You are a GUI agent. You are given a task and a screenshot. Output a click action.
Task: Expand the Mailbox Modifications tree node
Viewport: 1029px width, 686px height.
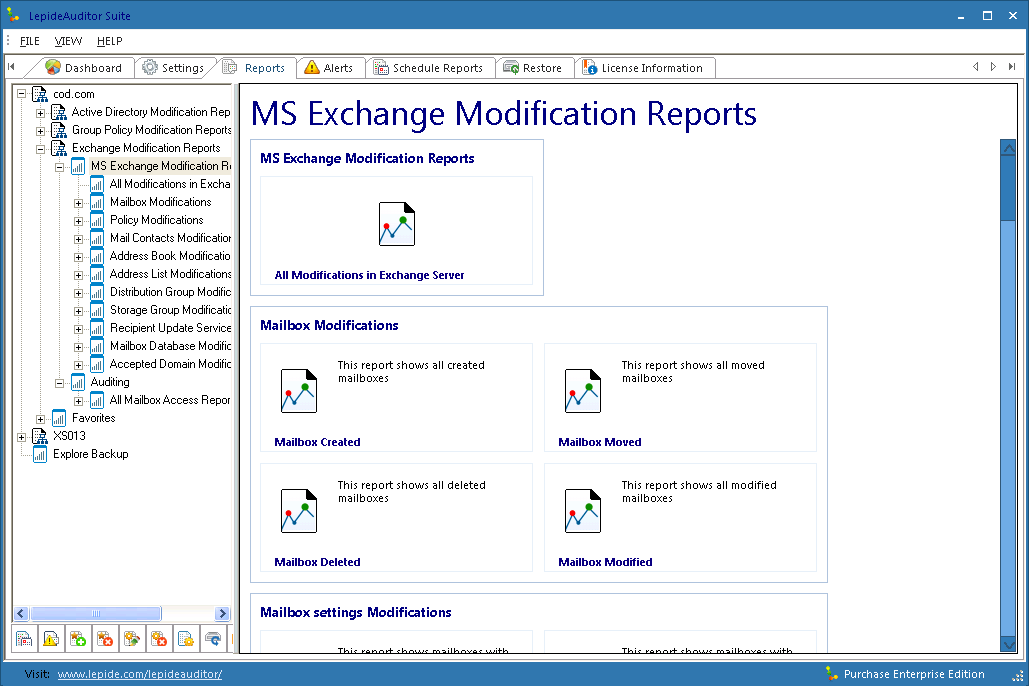coord(78,203)
